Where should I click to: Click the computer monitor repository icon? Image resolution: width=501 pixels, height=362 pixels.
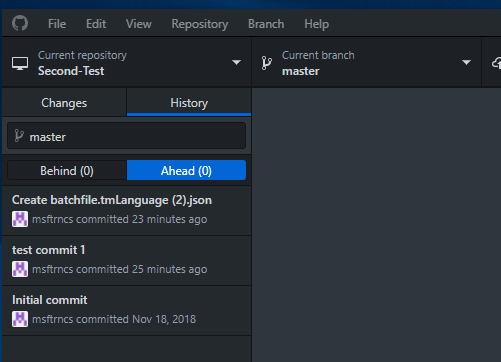[x=20, y=63]
